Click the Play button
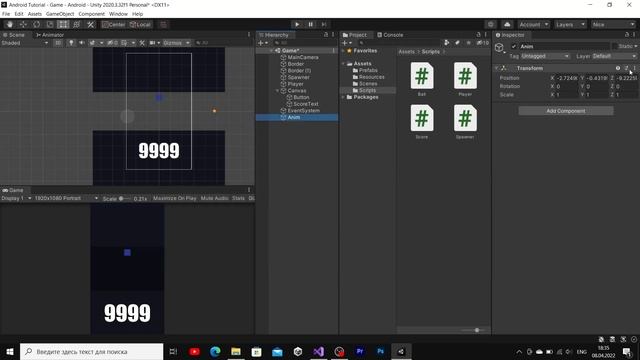 [297, 24]
